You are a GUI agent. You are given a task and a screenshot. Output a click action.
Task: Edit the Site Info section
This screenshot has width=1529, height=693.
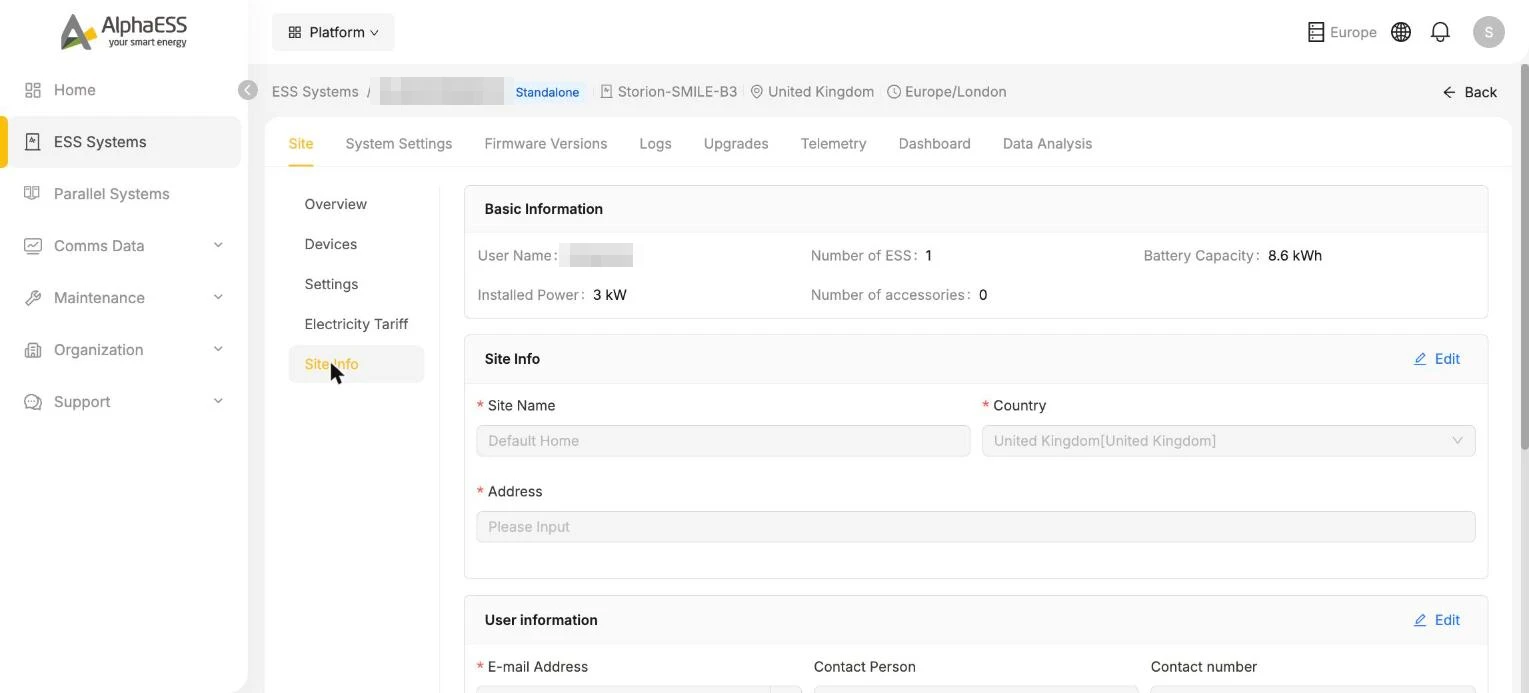(x=1437, y=359)
